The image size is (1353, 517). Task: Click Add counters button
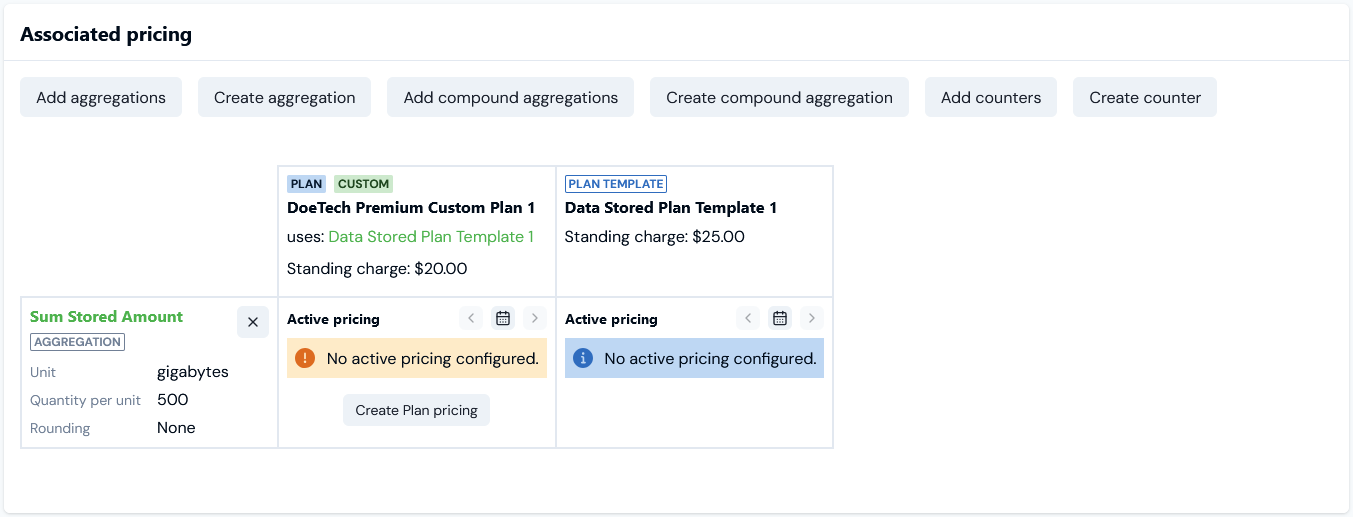pos(991,97)
